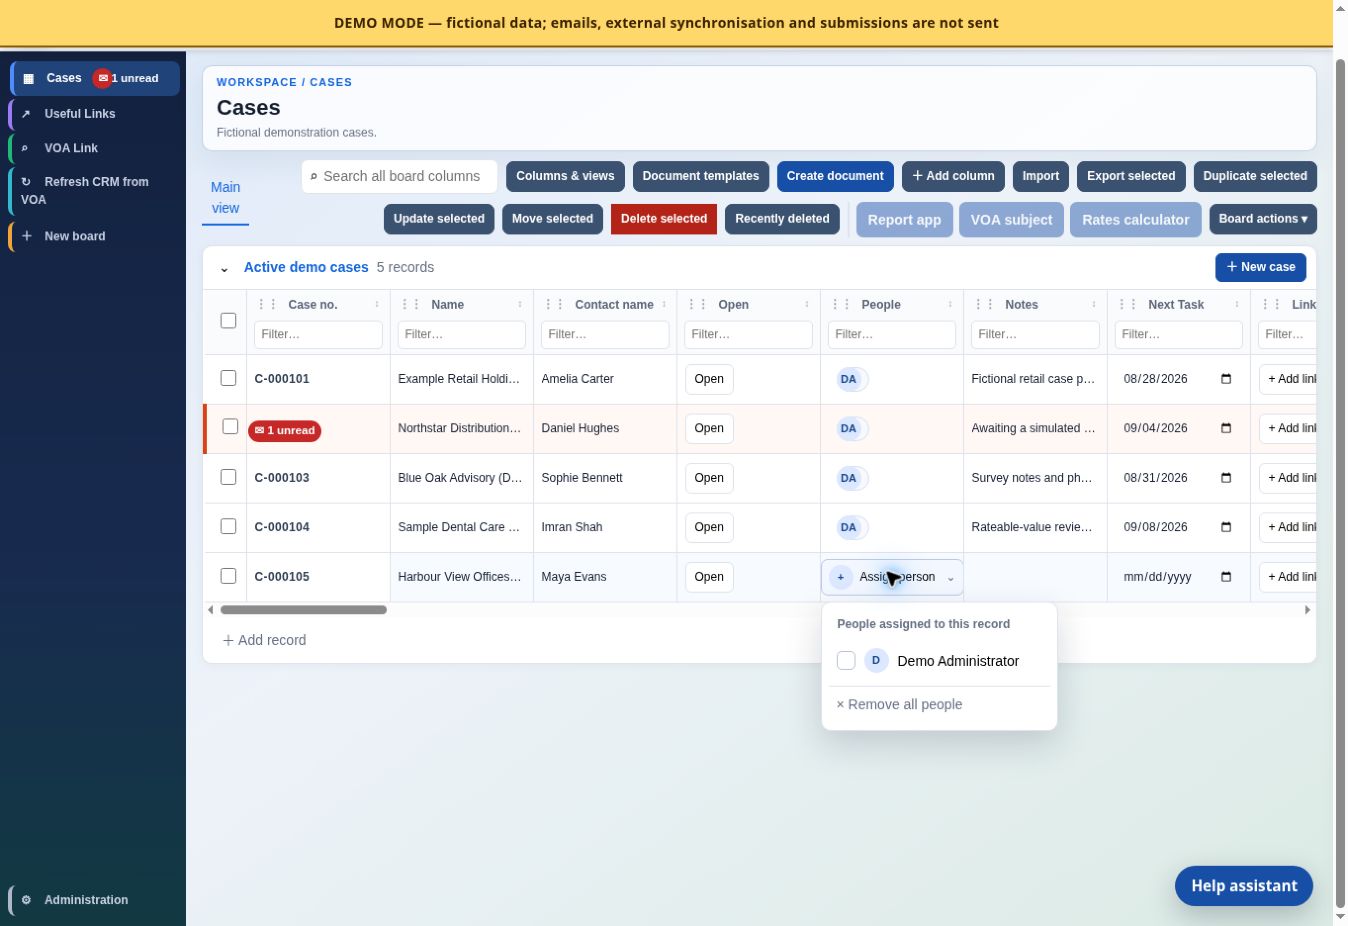Open the calendar picker for date 09/04/2026

click(x=1226, y=428)
